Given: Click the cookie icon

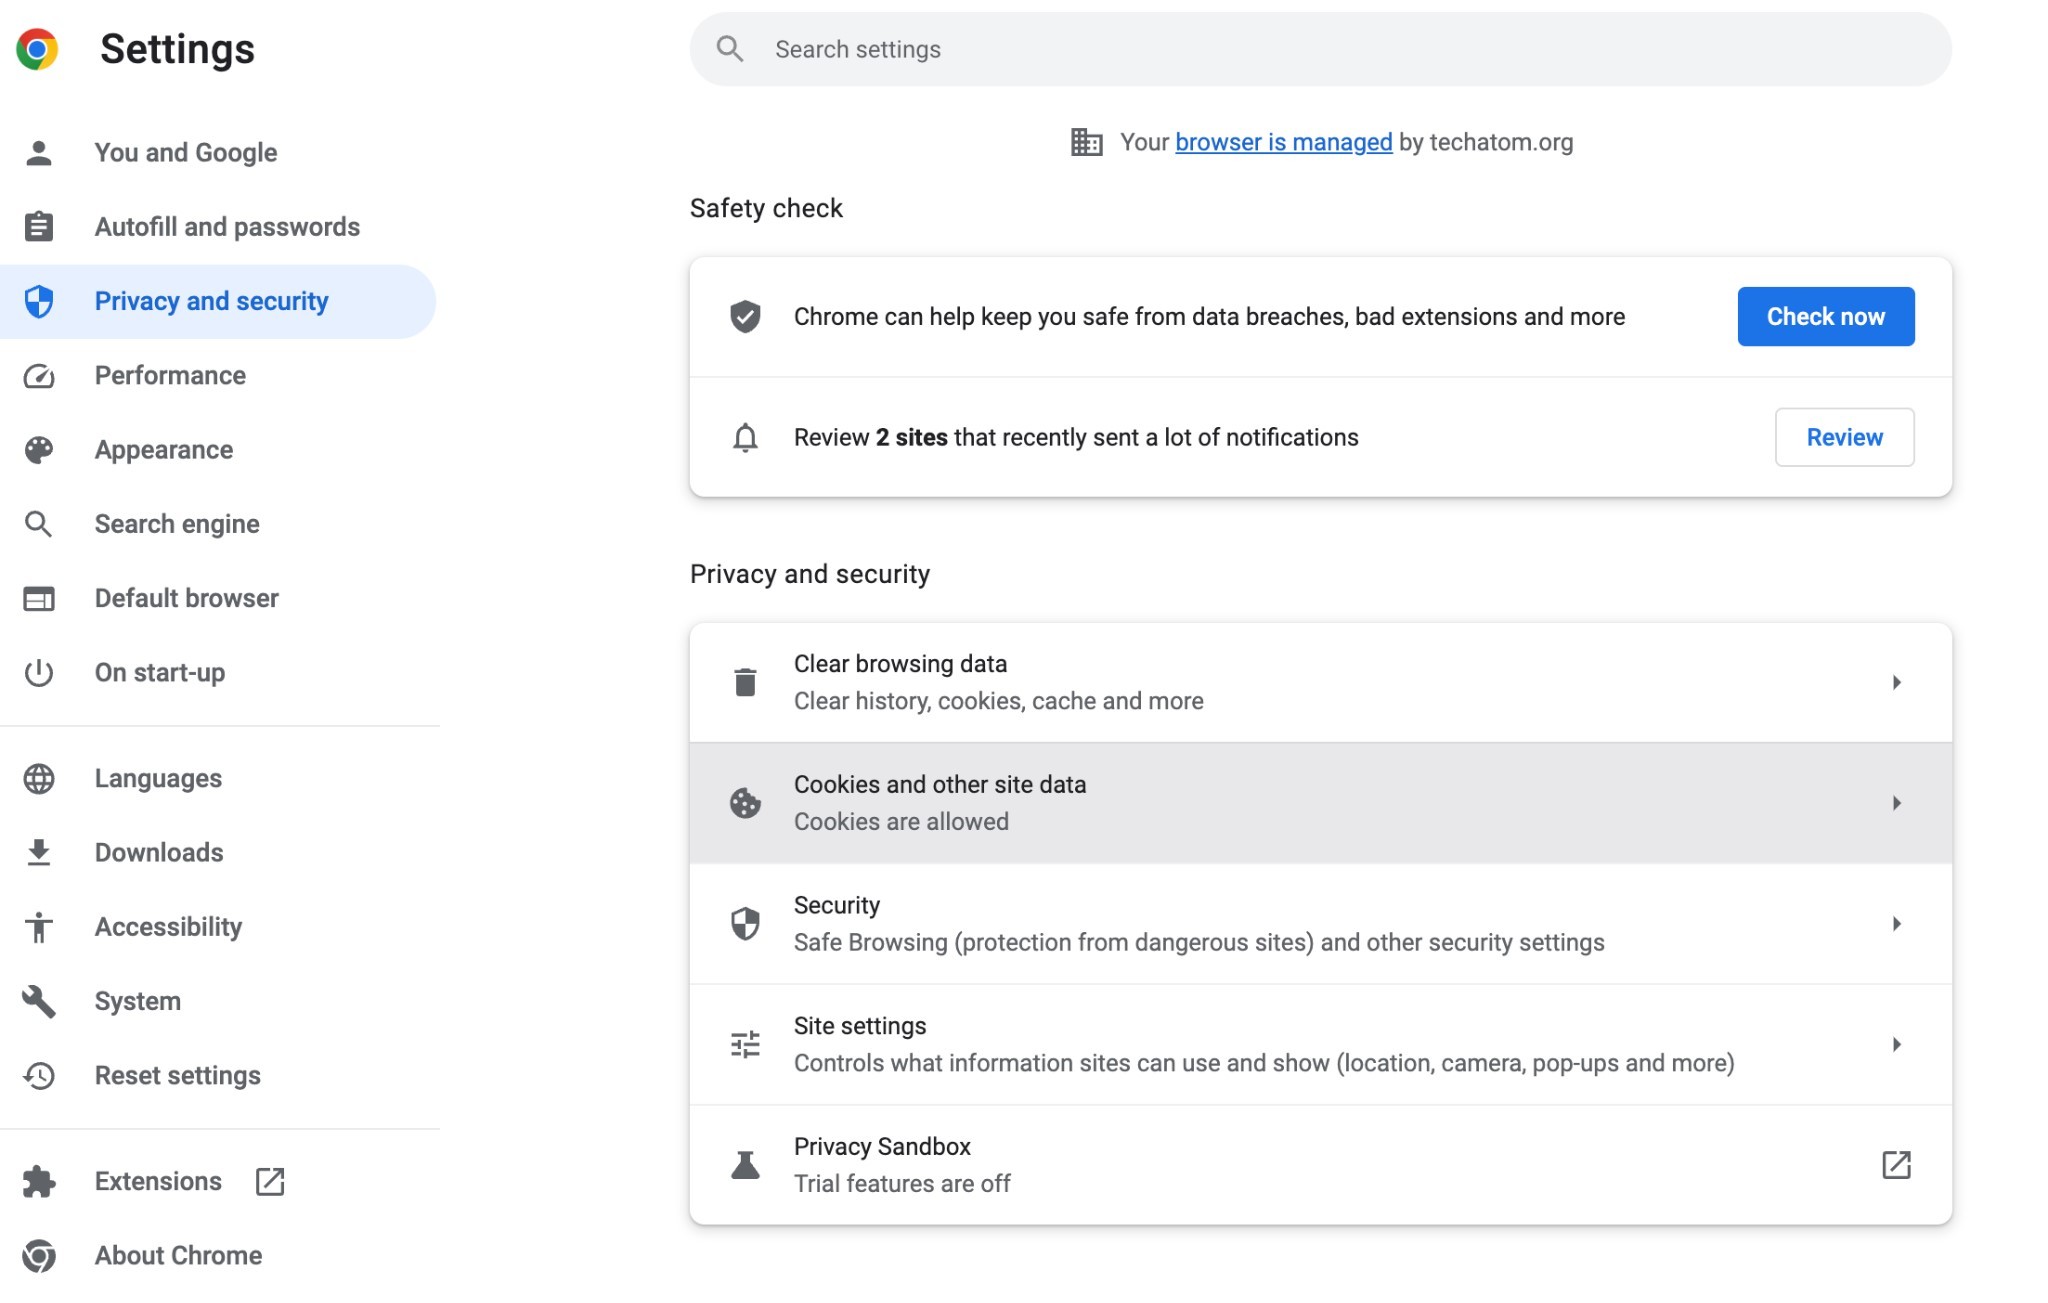Looking at the screenshot, I should pyautogui.click(x=745, y=803).
